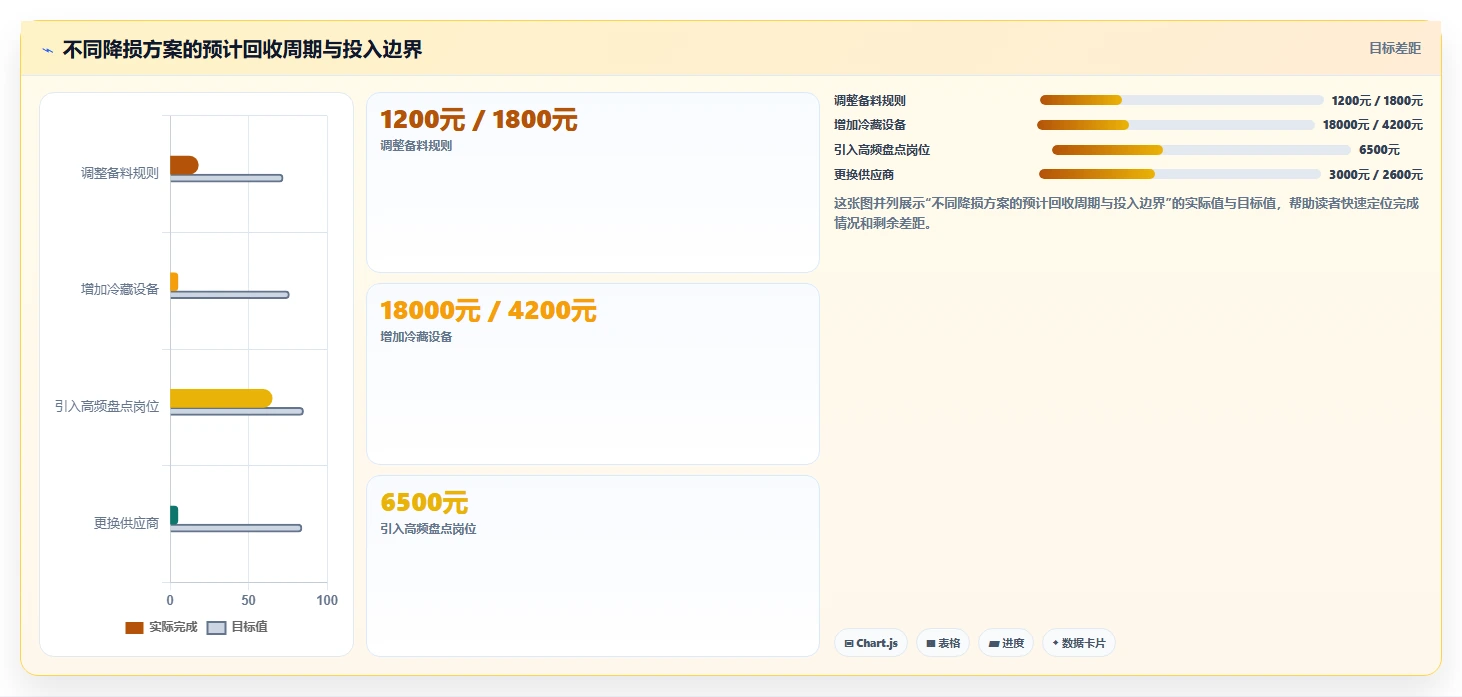Click the chart title 不同降损方案的预计回收周期与投入边界
Image resolution: width=1462 pixels, height=697 pixels.
[243, 49]
